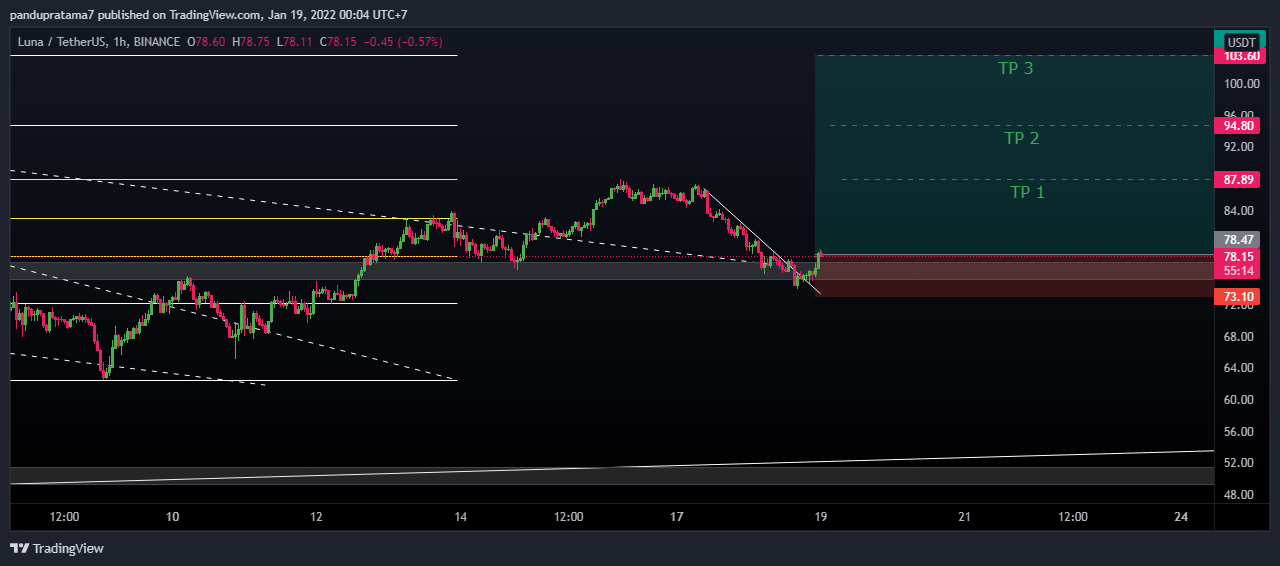Click the 52.00 price scale label

pos(1240,463)
